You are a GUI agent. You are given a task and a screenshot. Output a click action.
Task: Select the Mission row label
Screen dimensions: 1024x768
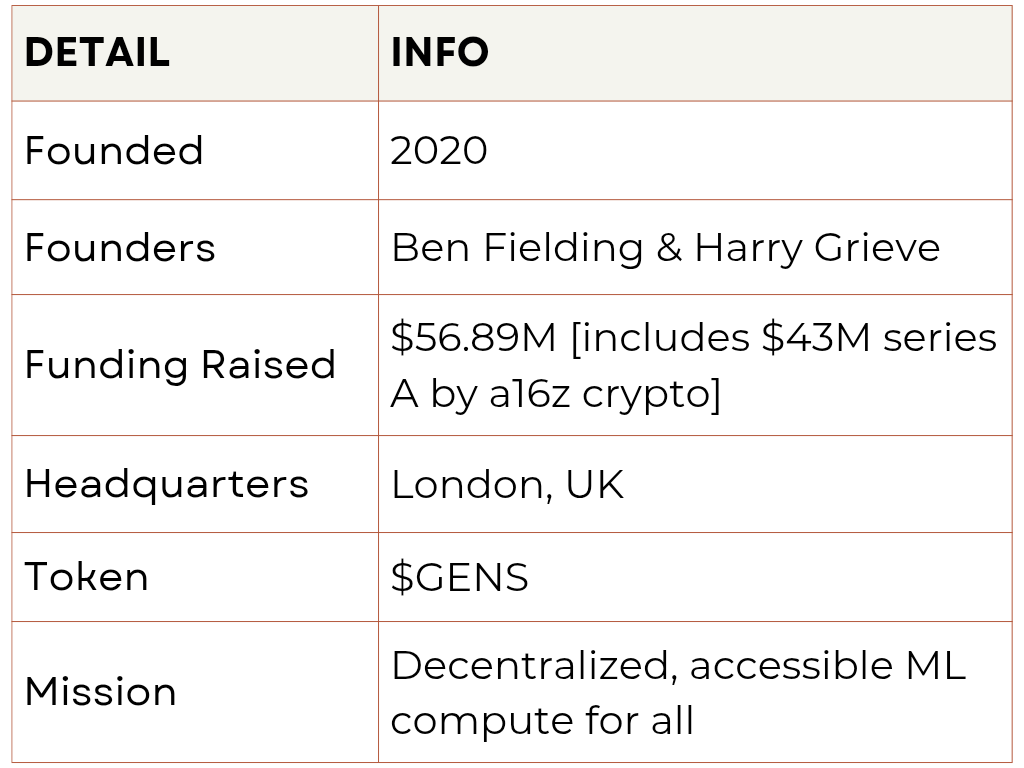[101, 692]
